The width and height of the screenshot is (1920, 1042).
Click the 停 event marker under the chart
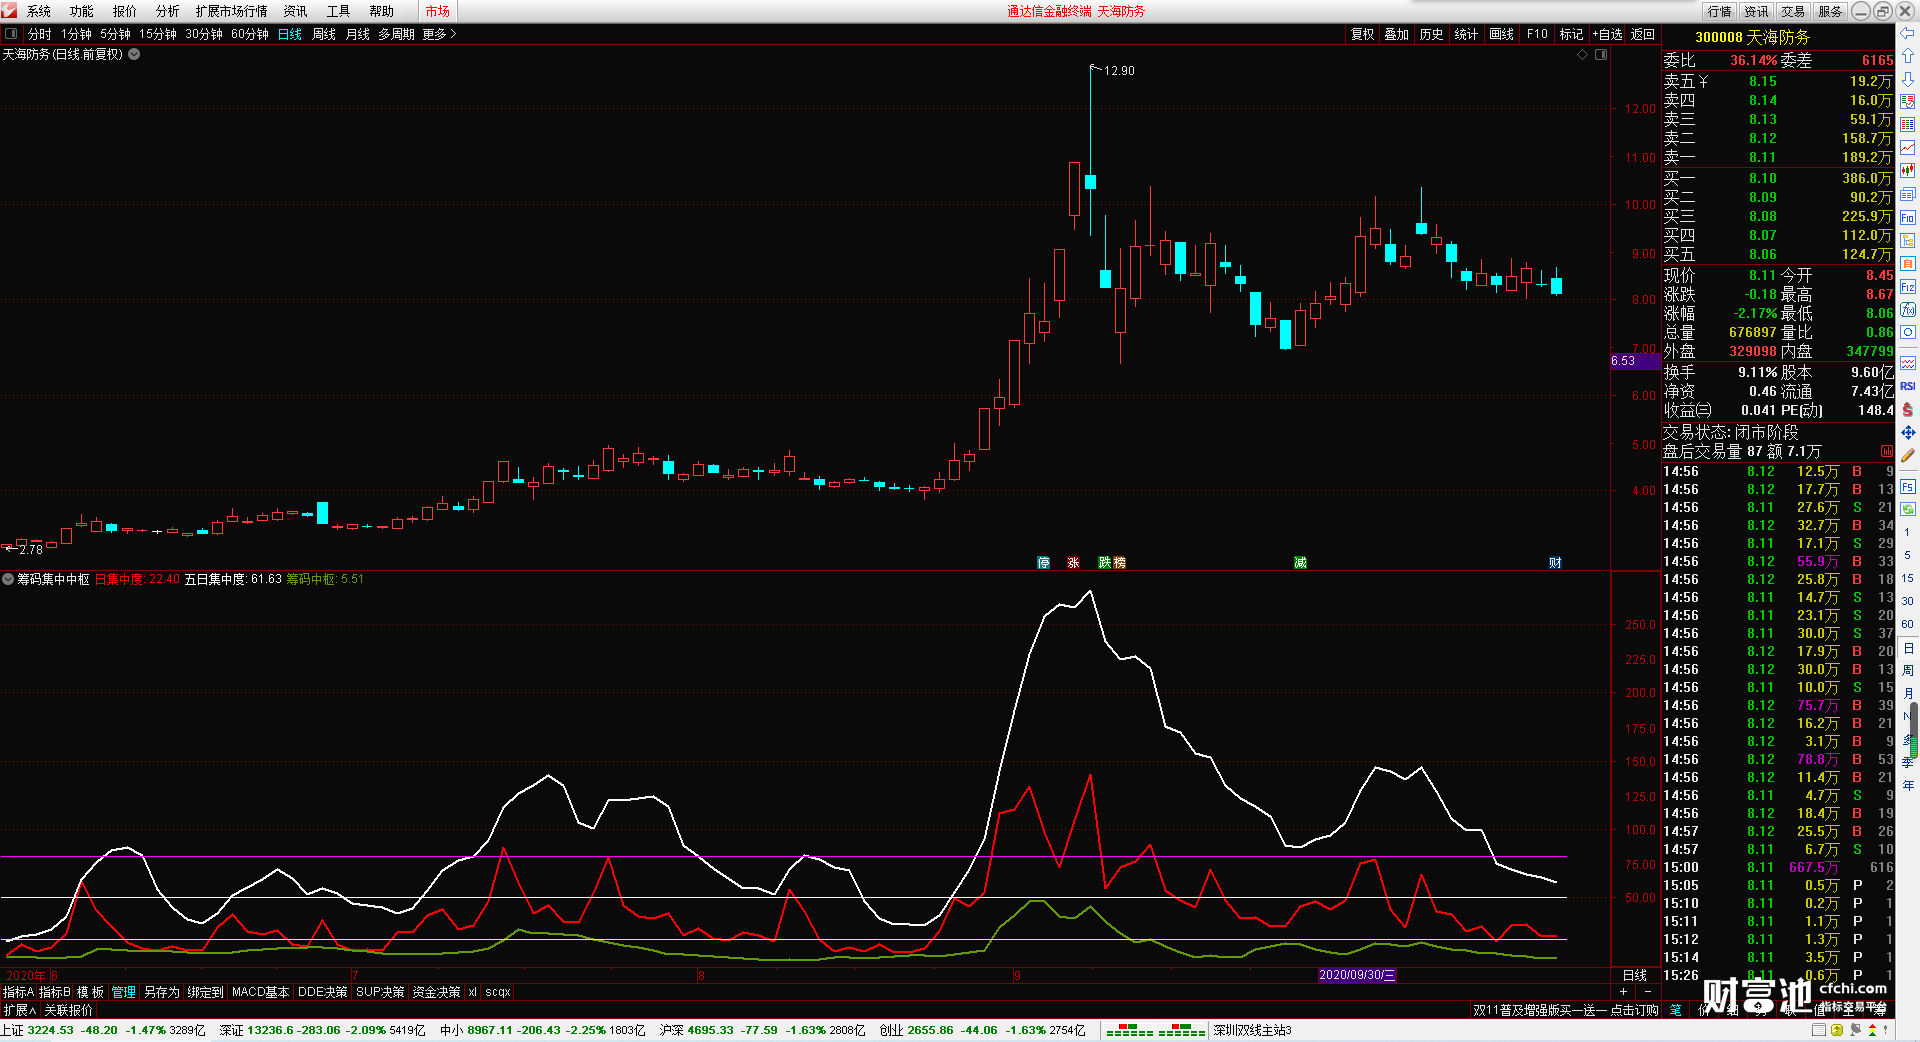click(1044, 563)
